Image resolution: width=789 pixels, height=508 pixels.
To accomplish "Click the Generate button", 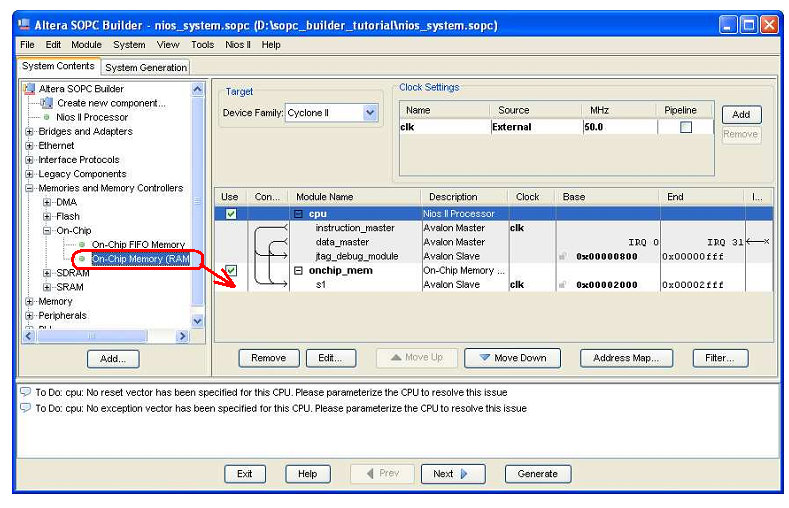I will pyautogui.click(x=538, y=474).
